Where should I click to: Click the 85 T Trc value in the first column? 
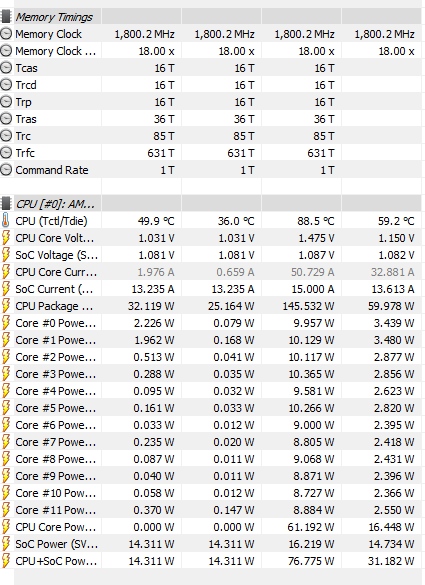click(163, 136)
